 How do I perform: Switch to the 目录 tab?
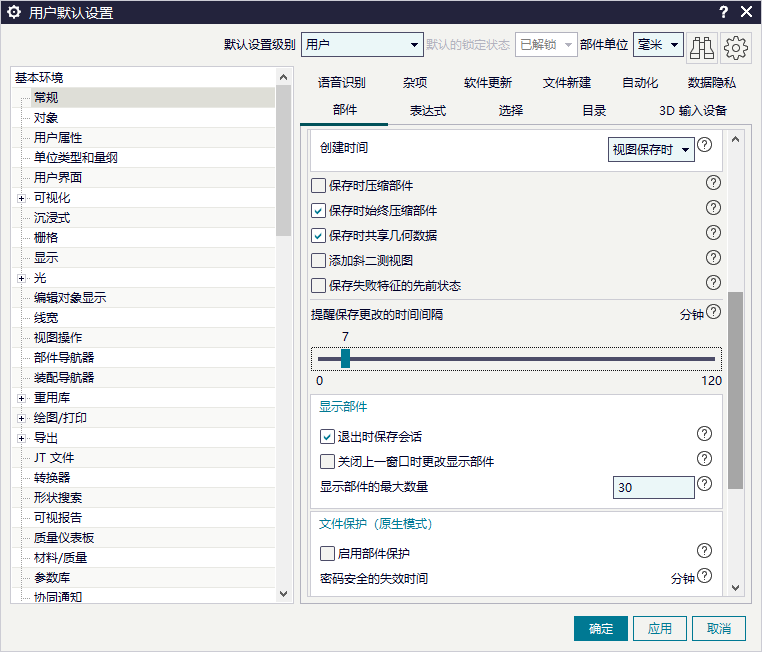[594, 111]
